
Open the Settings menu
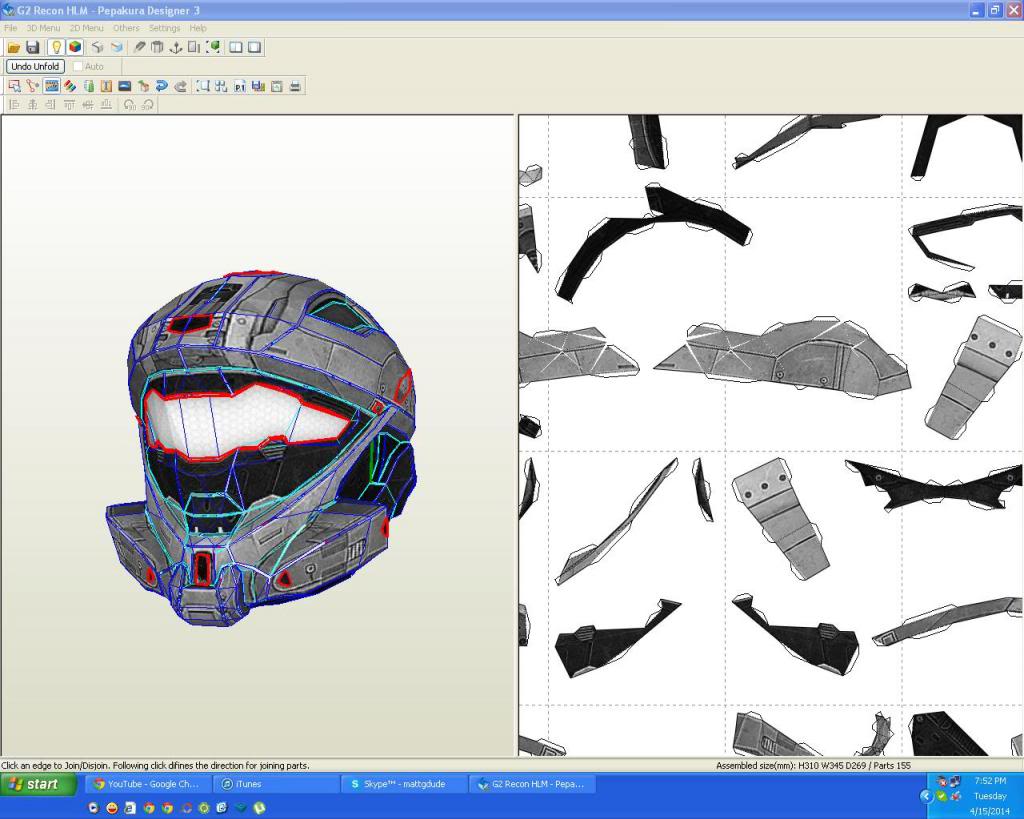click(x=164, y=28)
